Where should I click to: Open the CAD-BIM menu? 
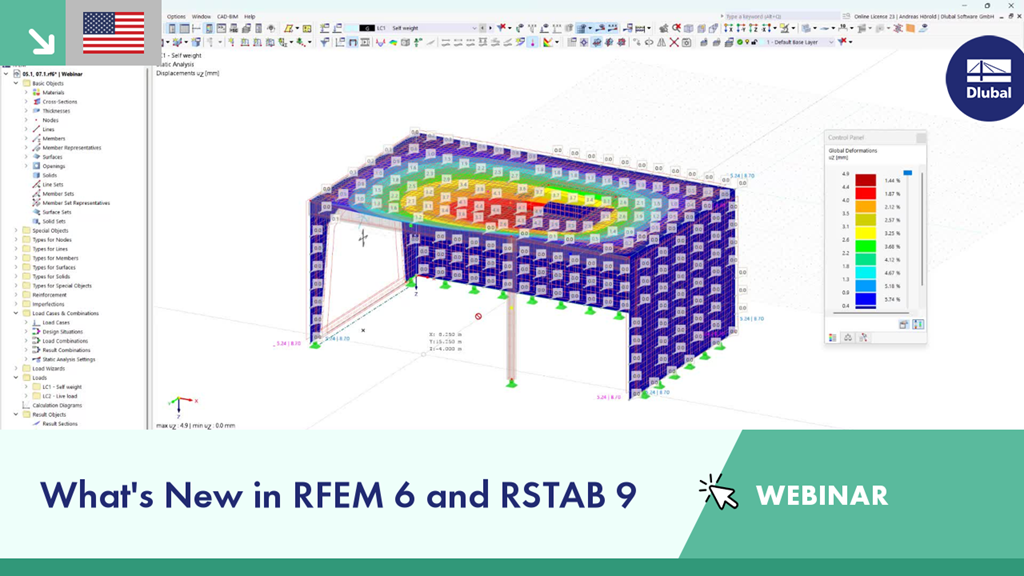point(228,16)
